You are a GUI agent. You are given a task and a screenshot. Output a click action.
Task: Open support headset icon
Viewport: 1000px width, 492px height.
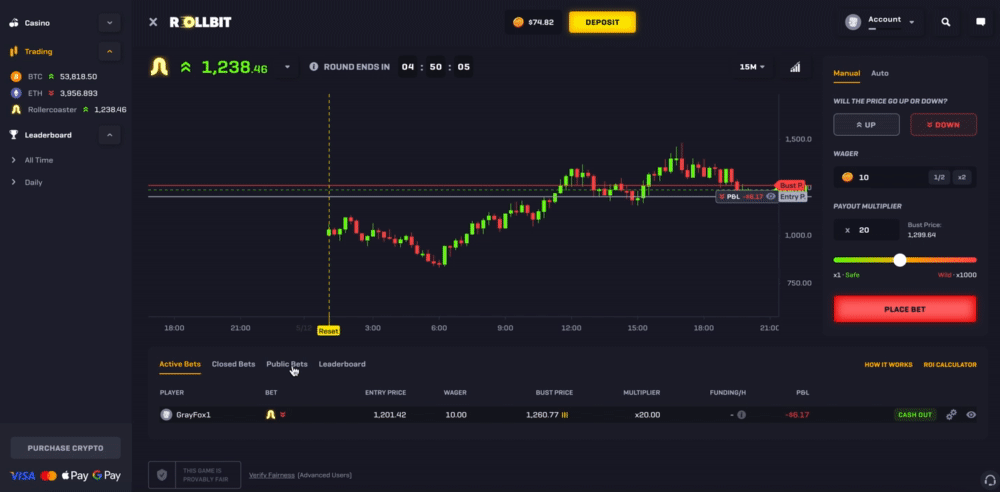(989, 480)
